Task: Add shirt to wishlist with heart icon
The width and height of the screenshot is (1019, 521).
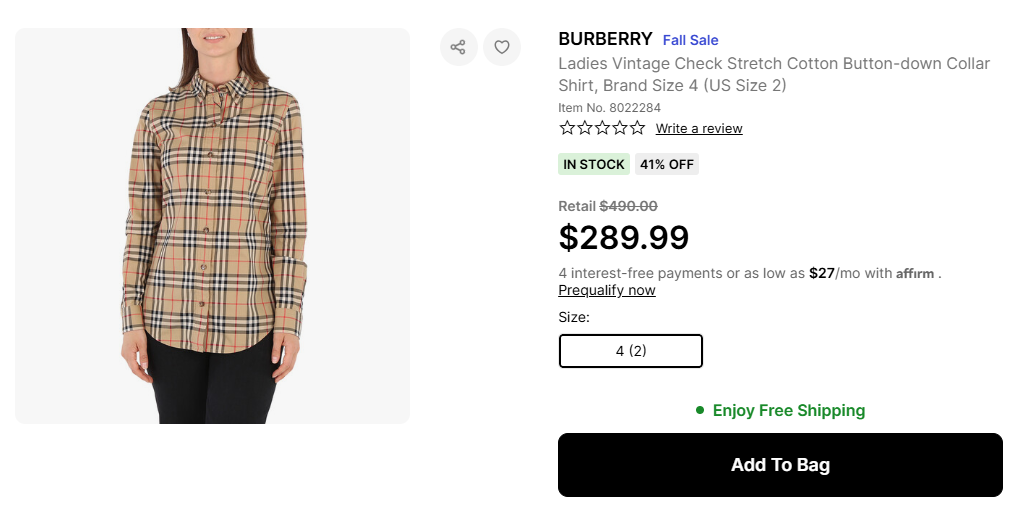Action: click(502, 47)
